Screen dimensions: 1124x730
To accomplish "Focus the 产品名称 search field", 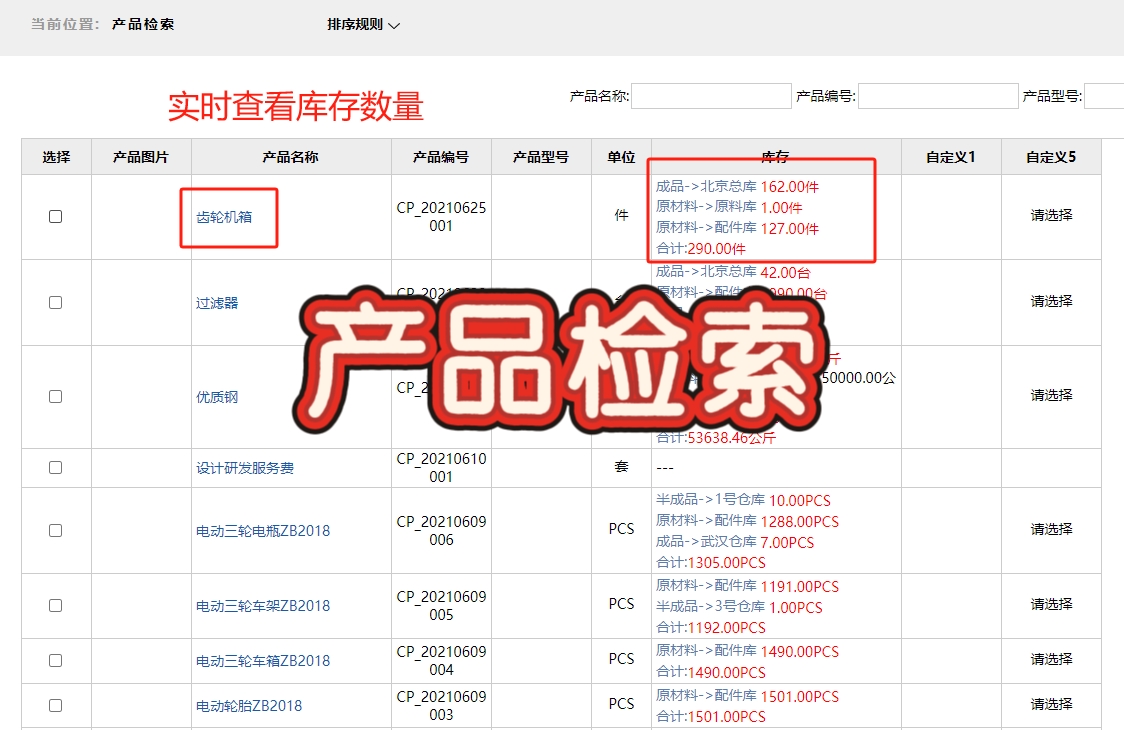I will (711, 96).
